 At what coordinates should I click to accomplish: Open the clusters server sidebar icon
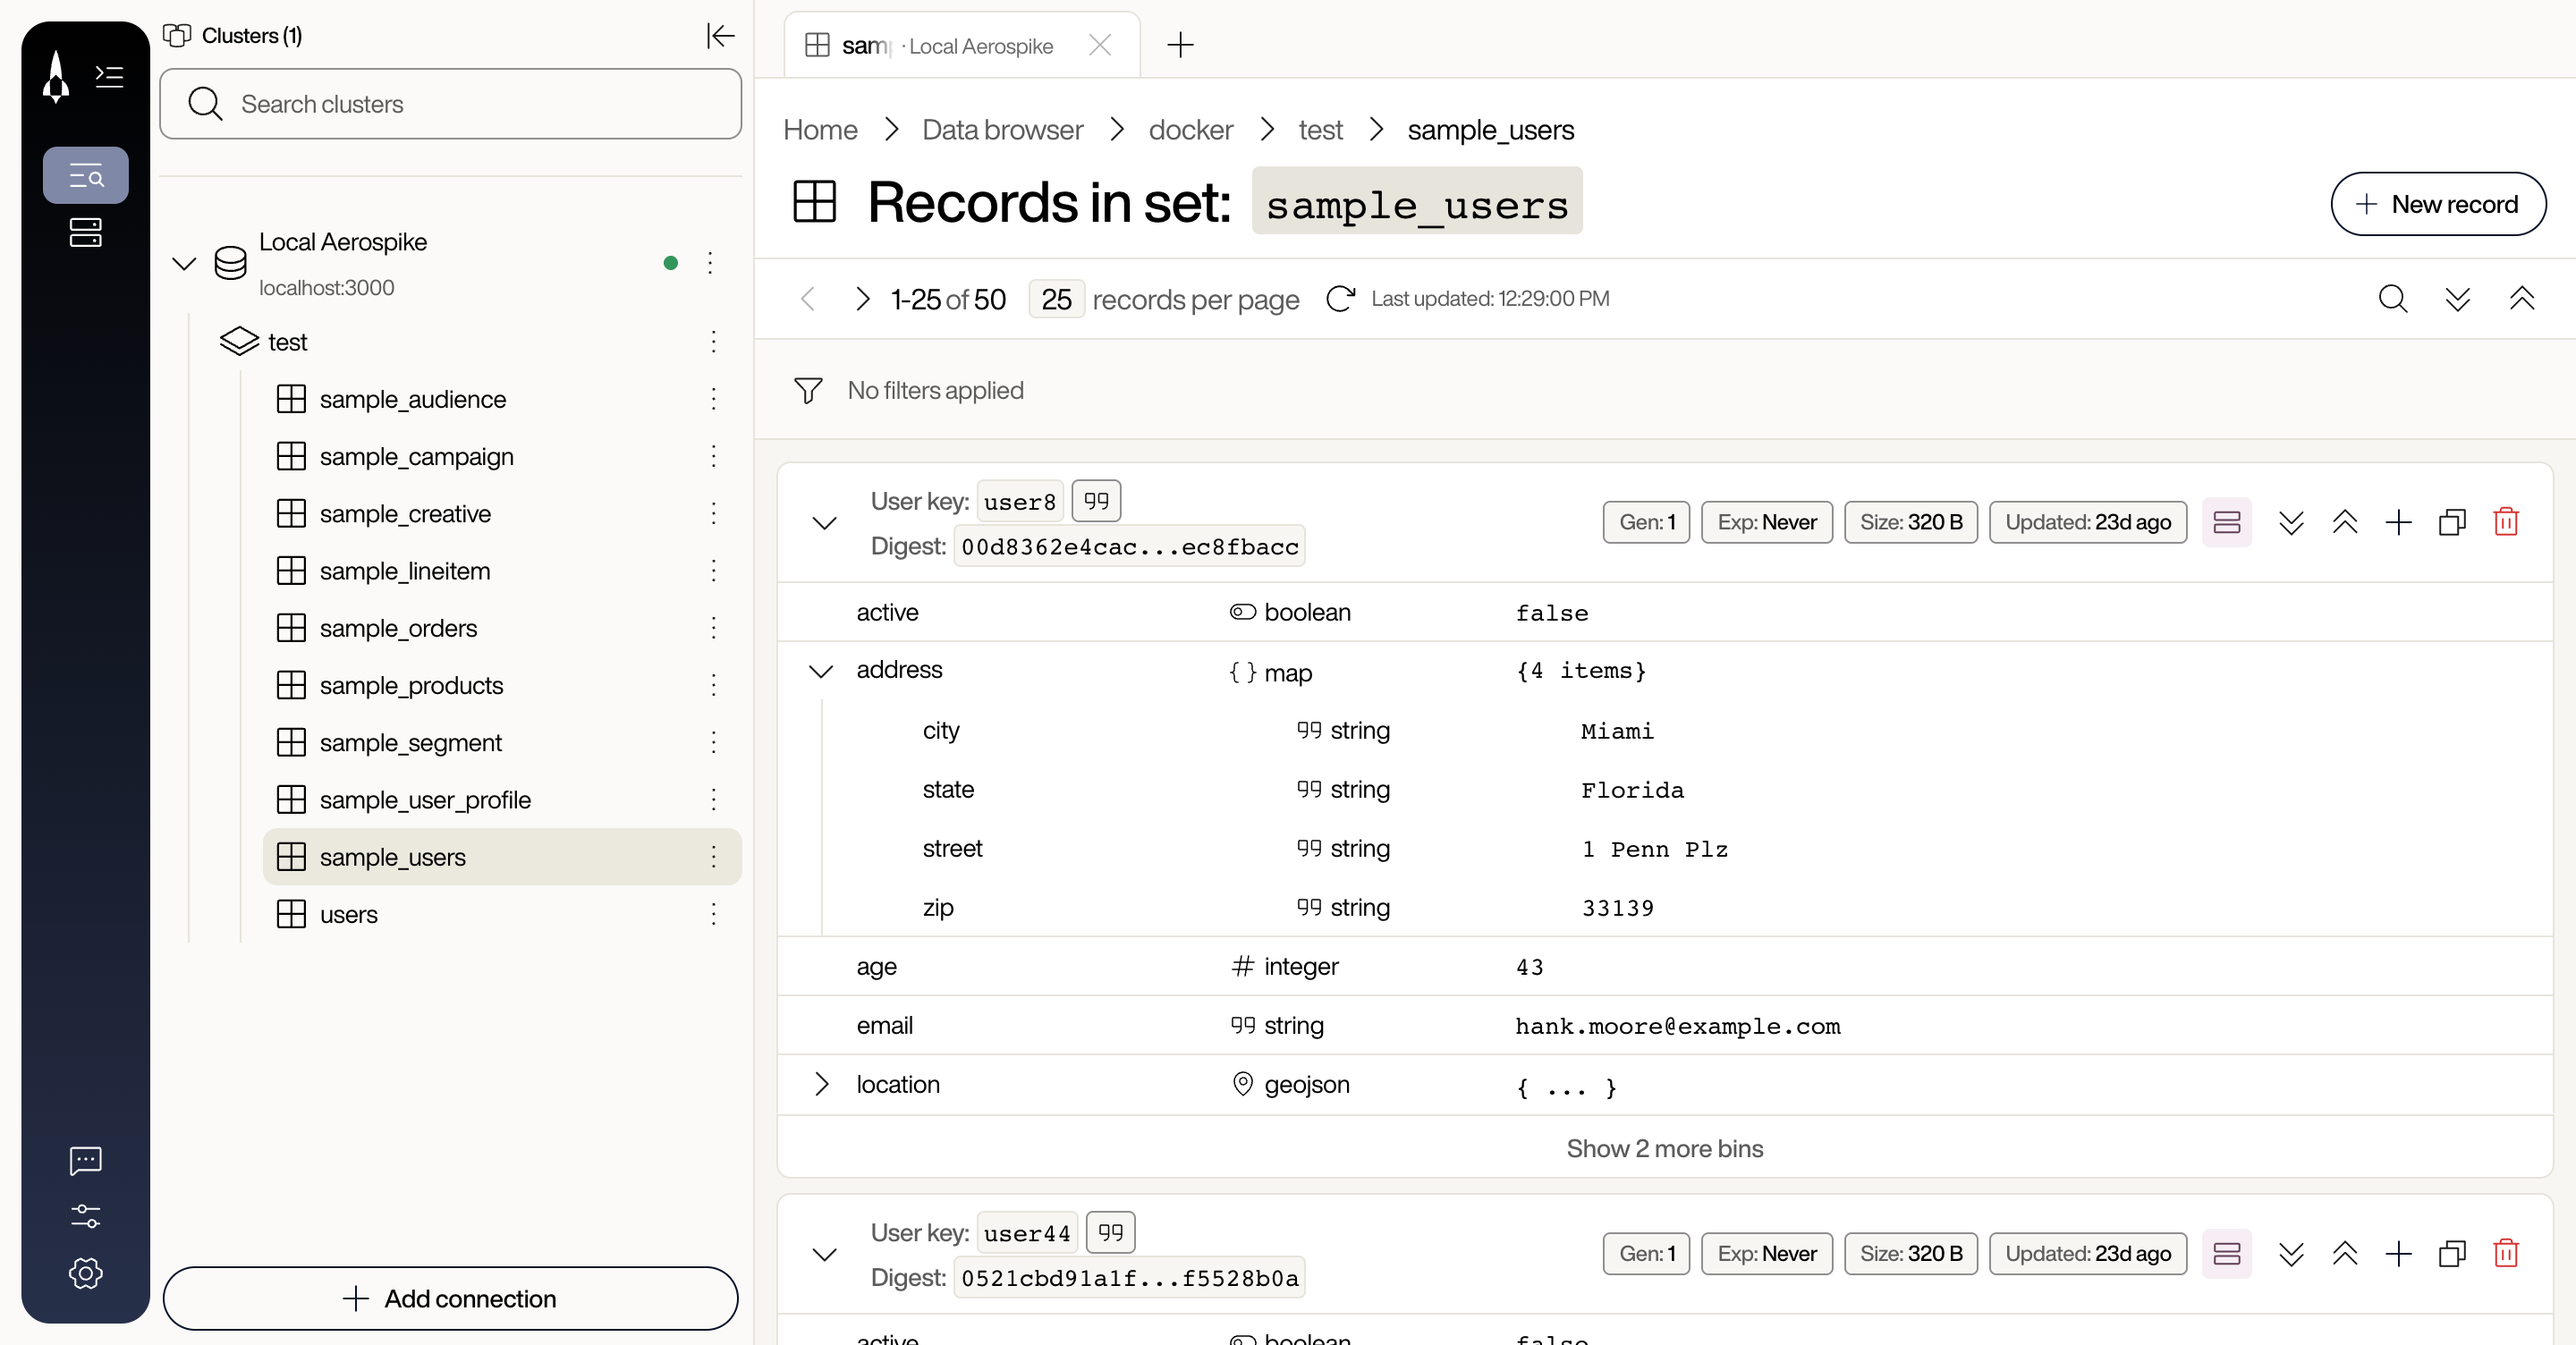[86, 233]
